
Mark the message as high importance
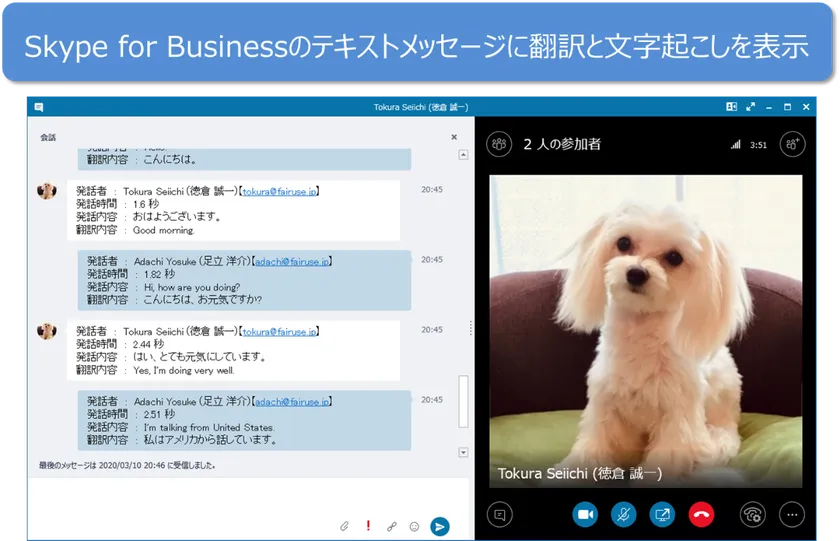click(368, 526)
